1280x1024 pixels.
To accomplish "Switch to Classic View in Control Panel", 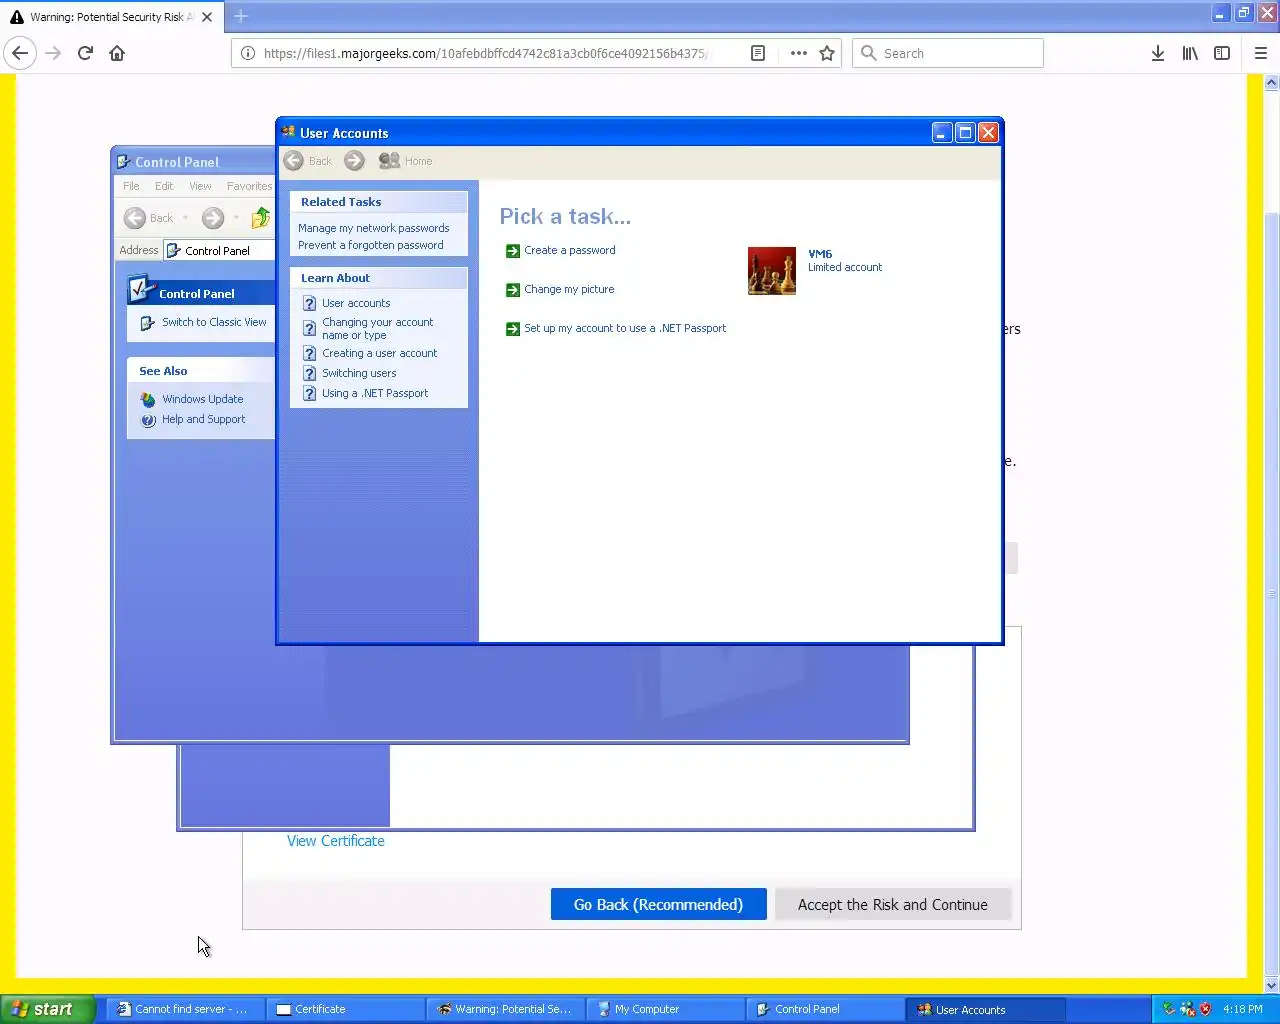I will point(214,322).
